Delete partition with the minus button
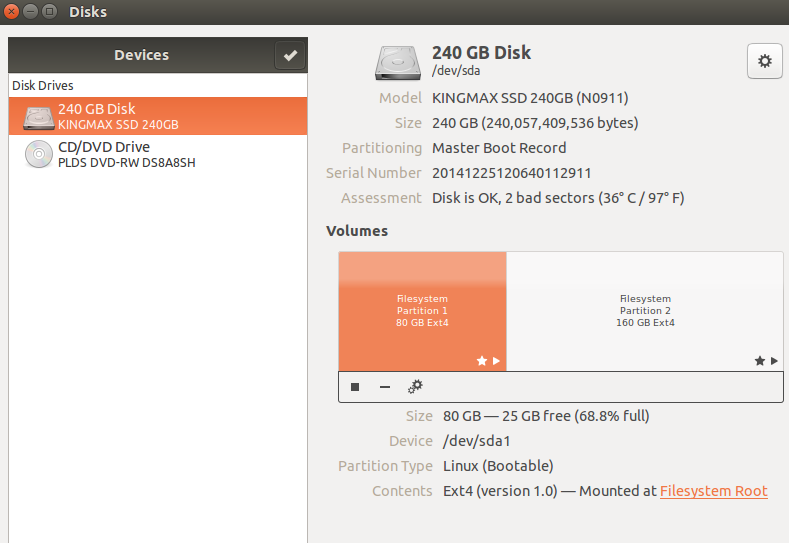The image size is (789, 543). [385, 387]
